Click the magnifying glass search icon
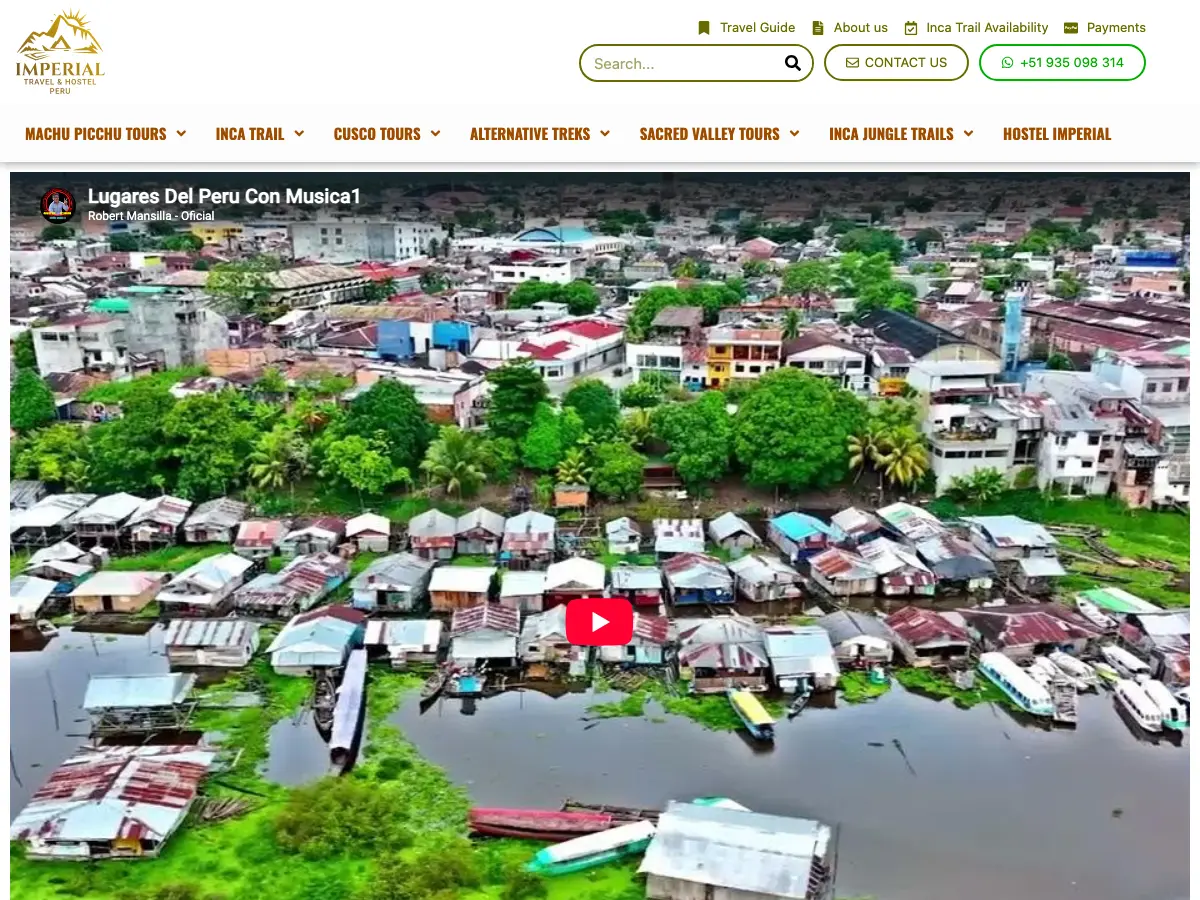 [x=793, y=63]
